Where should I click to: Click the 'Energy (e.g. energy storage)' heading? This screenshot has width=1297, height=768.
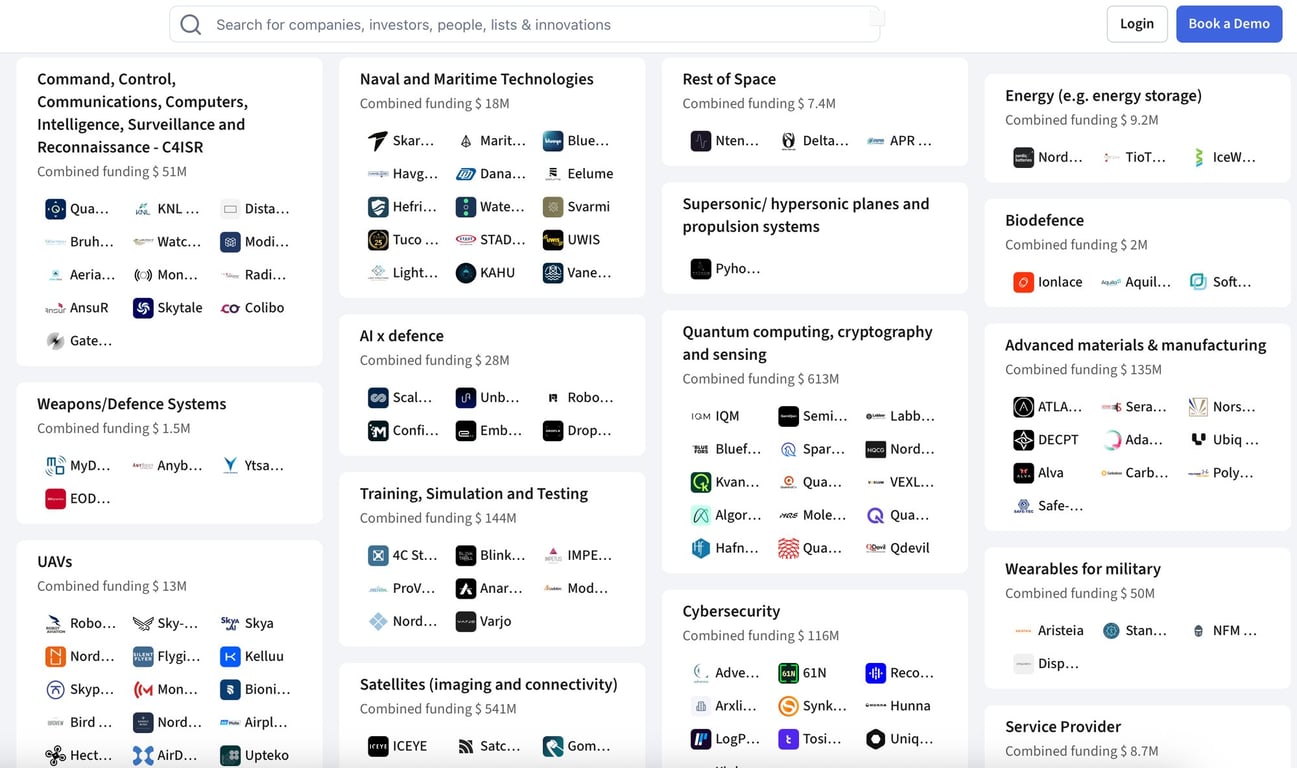click(x=1104, y=96)
